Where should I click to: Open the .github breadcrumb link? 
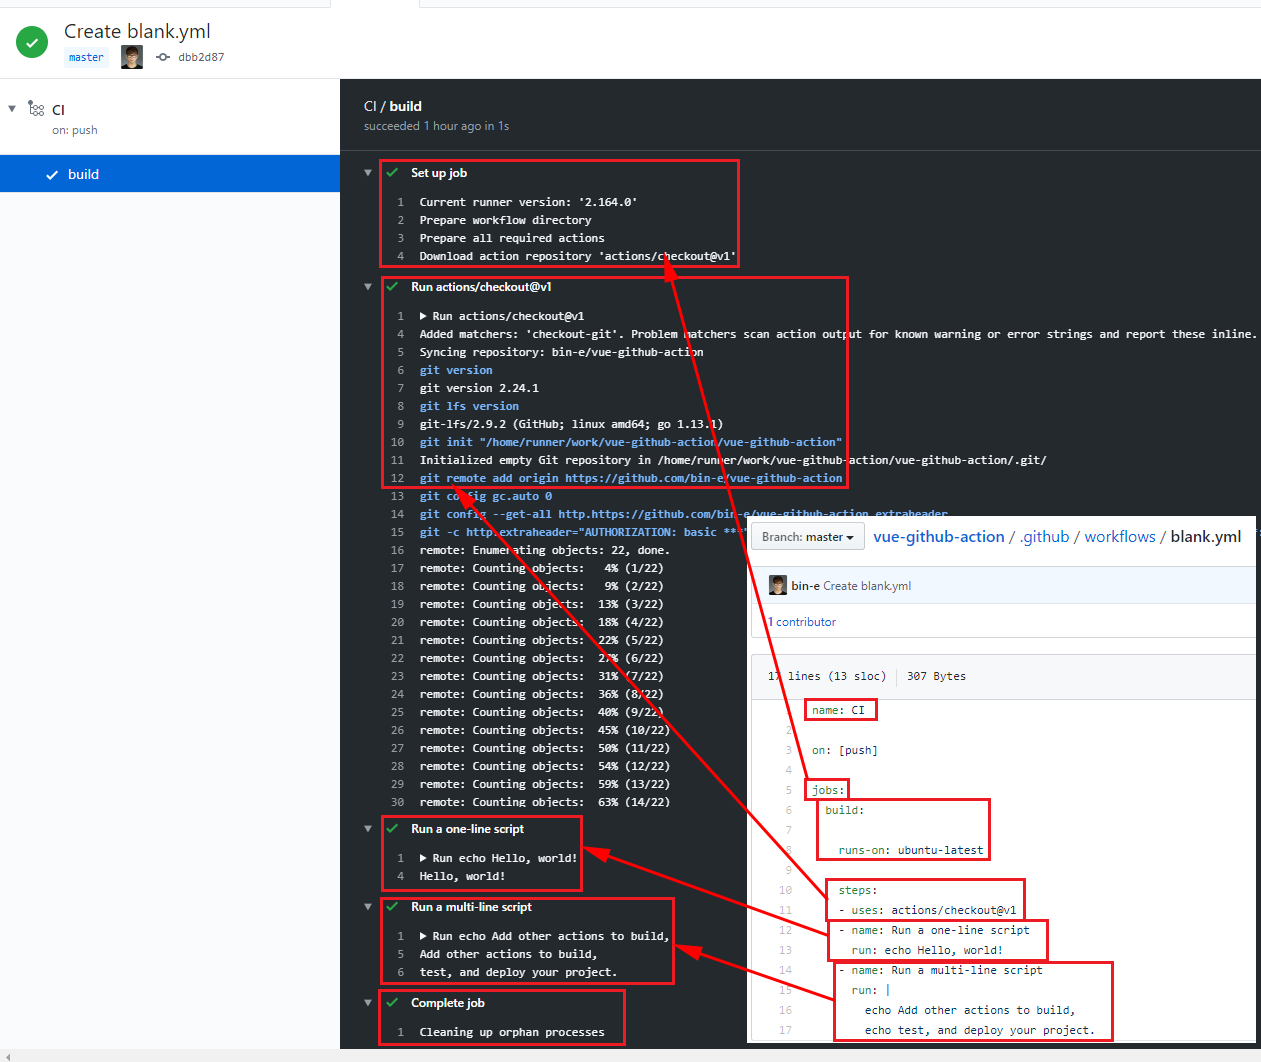[1044, 537]
